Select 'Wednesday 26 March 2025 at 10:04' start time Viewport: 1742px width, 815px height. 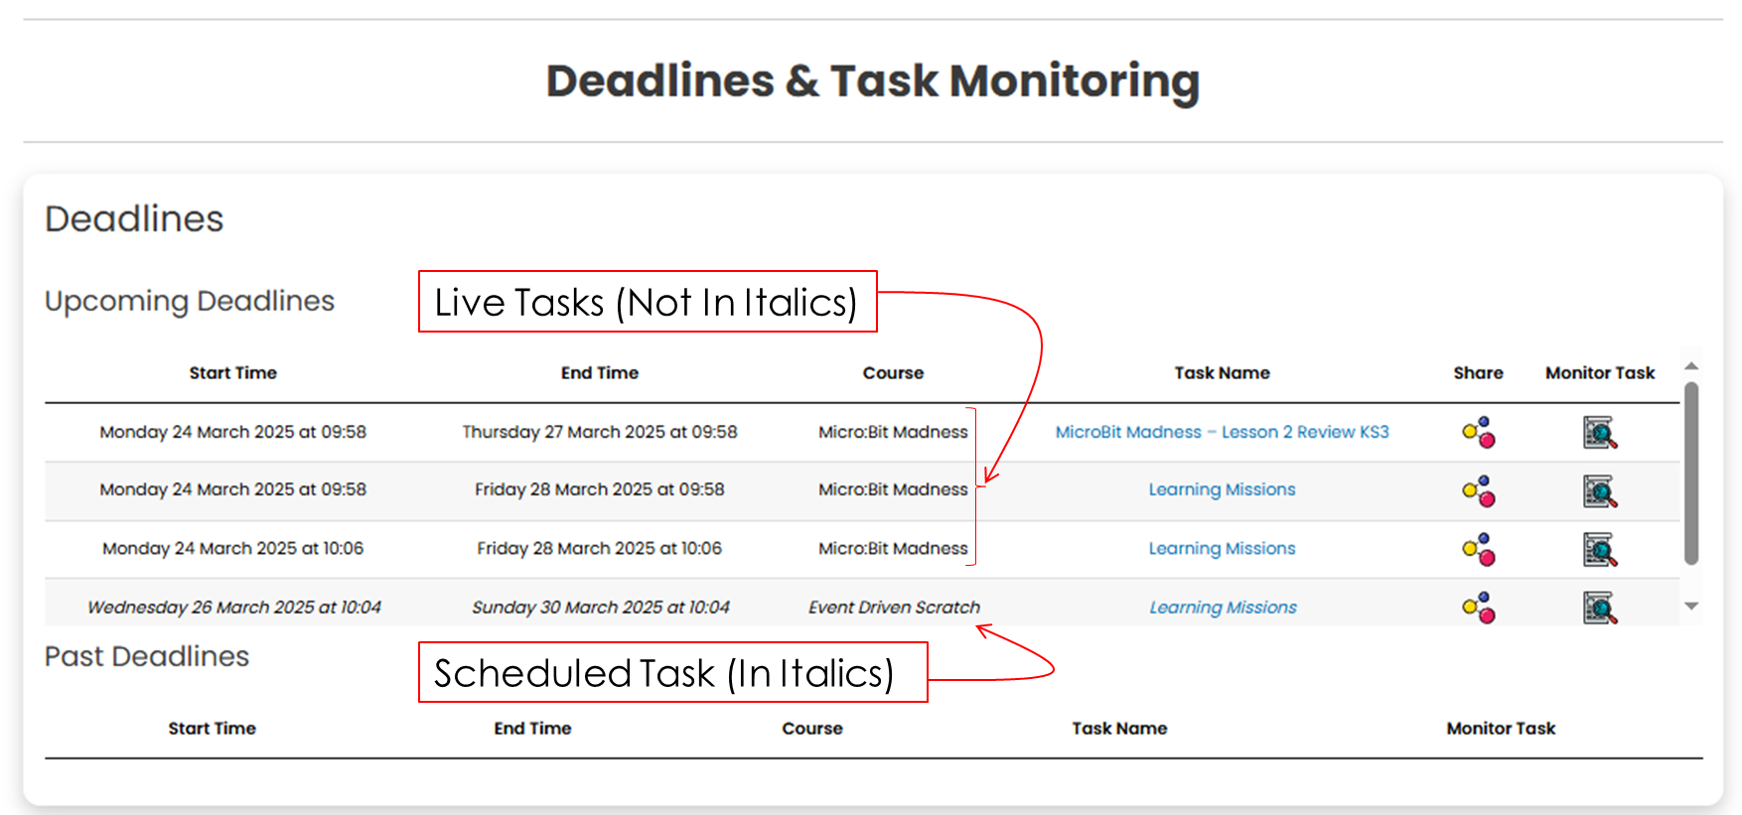pos(233,607)
